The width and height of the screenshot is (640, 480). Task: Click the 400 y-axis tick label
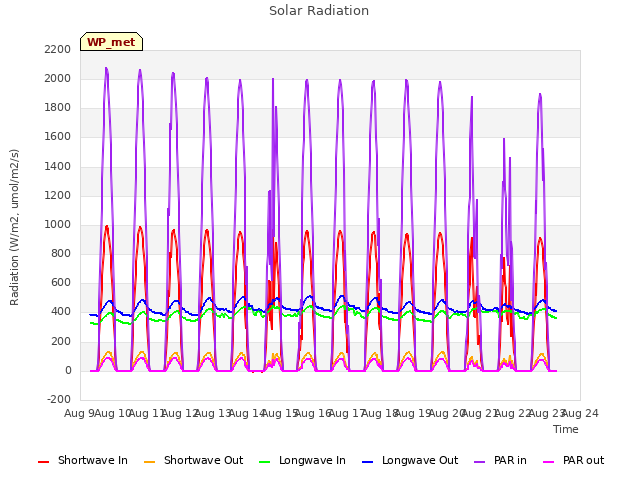tap(61, 312)
